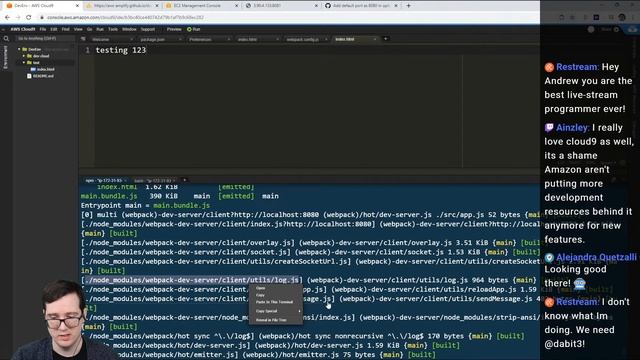Collapse the test folder arrow
Viewport: 640px width, 360px height.
click(24, 62)
